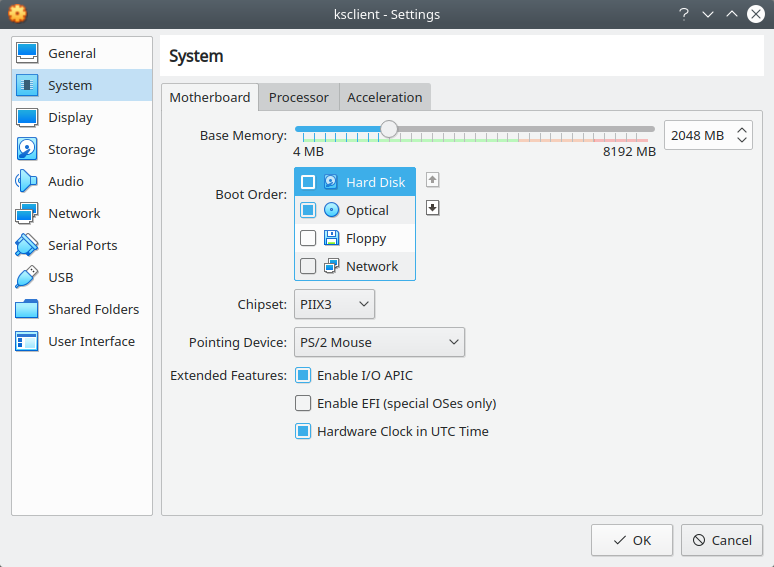Open the Serial Ports settings category
Screen dimensions: 774x567
click(x=82, y=245)
